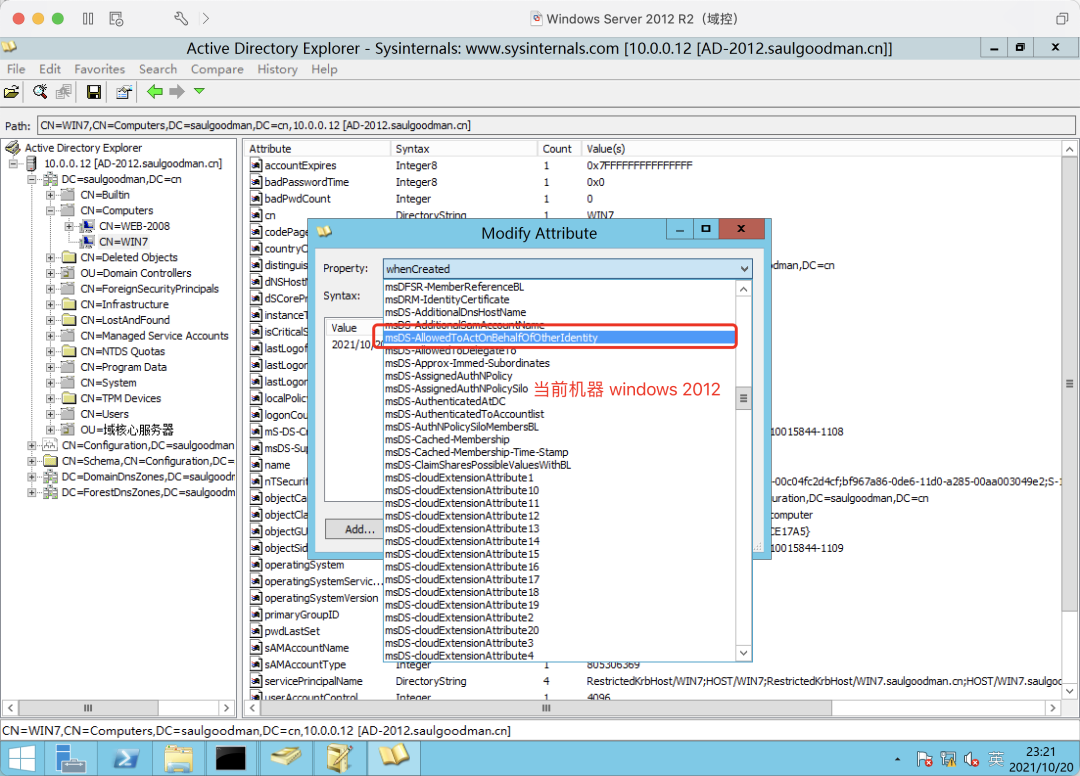
Task: Select DC=ForestDnsZones partition in tree
Action: 148,492
